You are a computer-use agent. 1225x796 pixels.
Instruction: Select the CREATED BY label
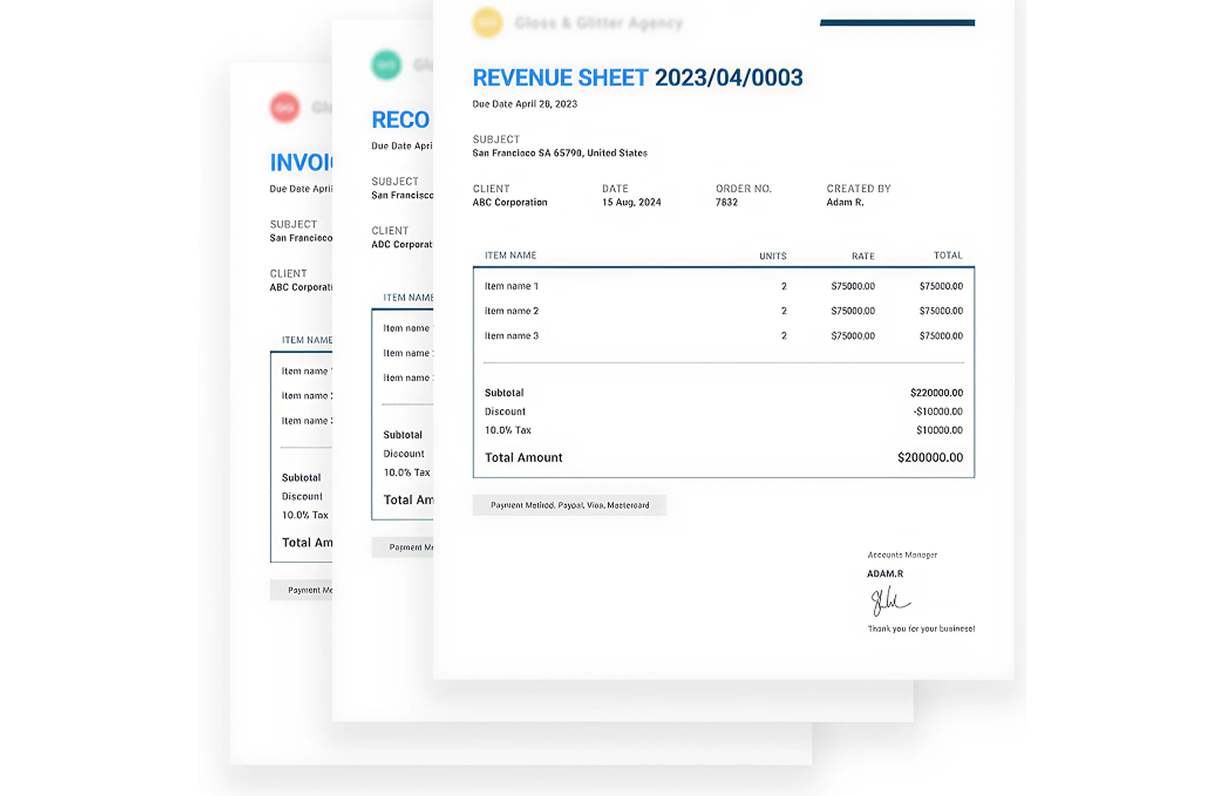pyautogui.click(x=859, y=188)
